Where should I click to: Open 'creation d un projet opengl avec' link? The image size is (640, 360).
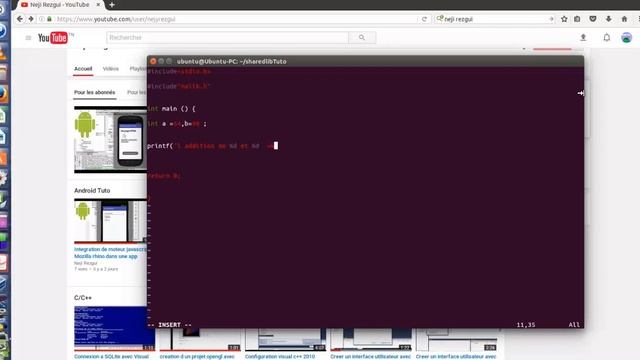click(197, 356)
